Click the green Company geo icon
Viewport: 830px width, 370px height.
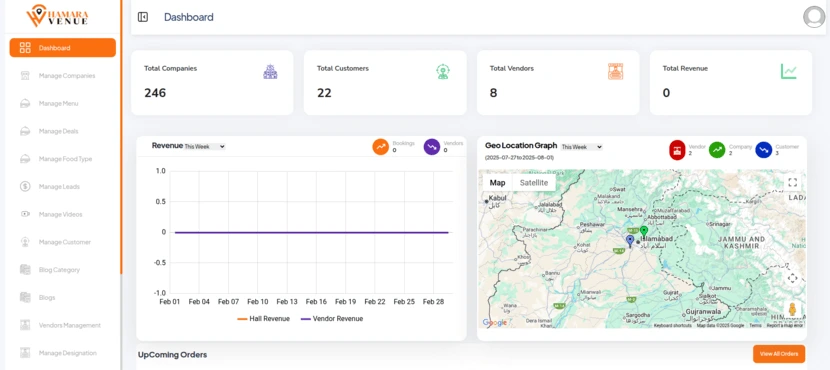click(x=717, y=150)
